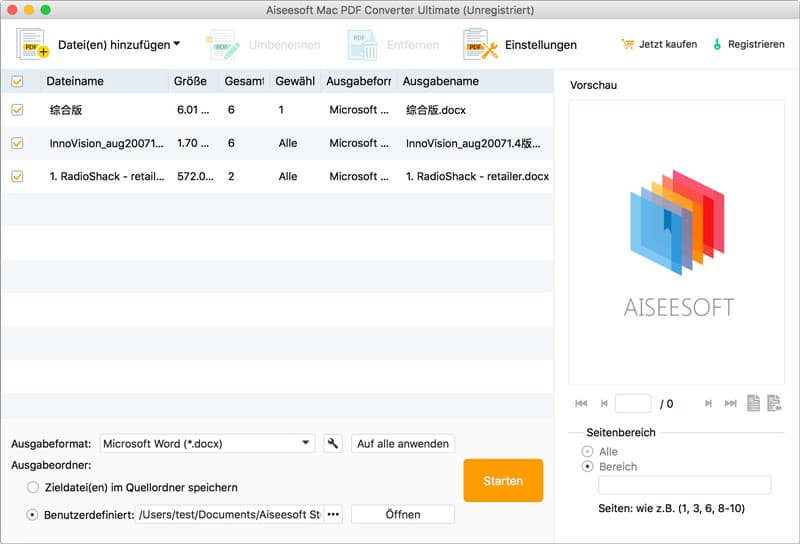Select the InnoVision_aug20071... file name
This screenshot has width=800, height=544.
[x=106, y=143]
